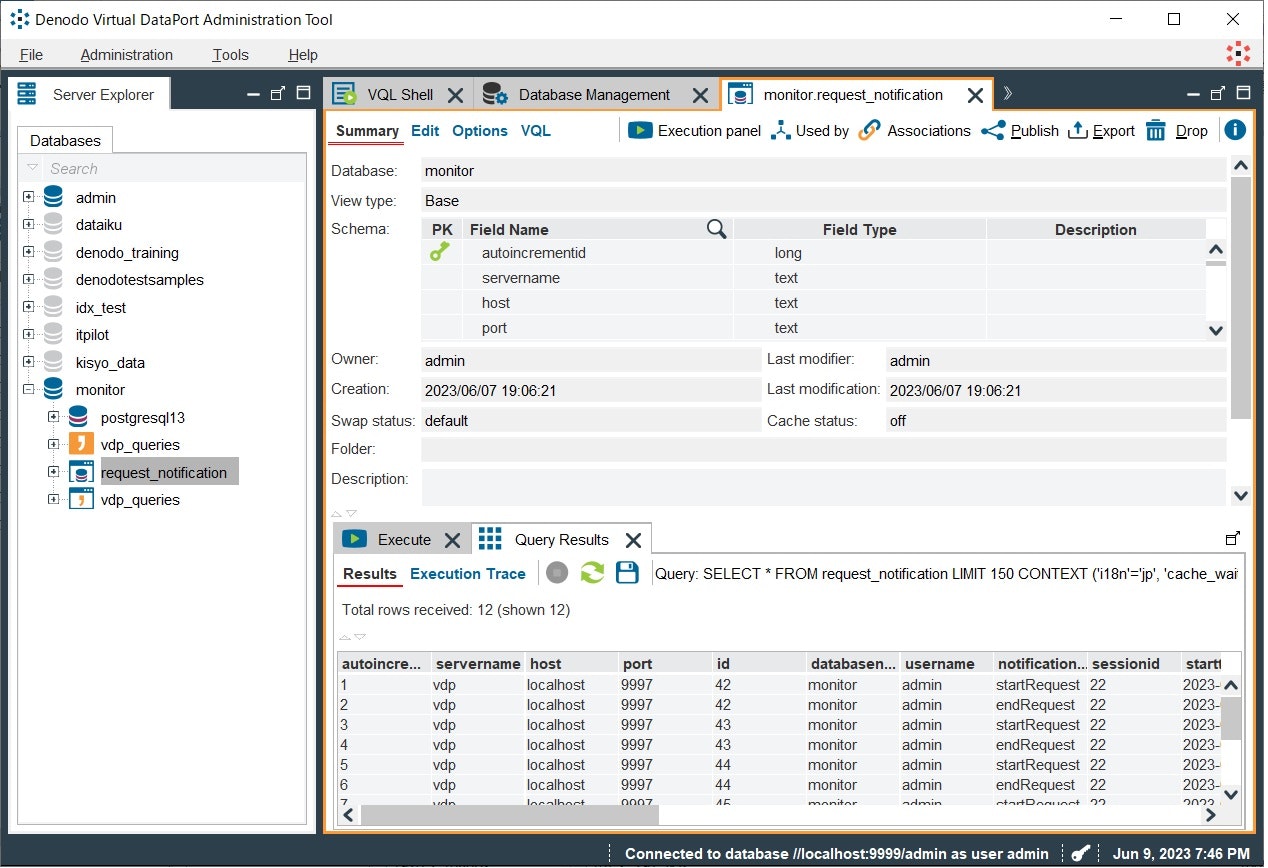The height and width of the screenshot is (868, 1268).
Task: Open the Edit view link
Action: point(425,131)
